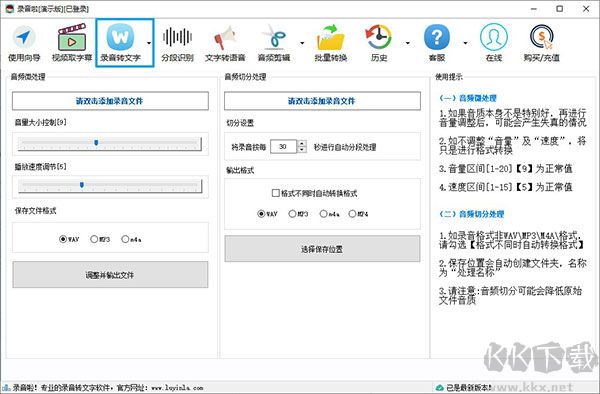The image size is (600, 394).
Task: Expand dropdown arrow next to 客服
Action: coord(465,43)
